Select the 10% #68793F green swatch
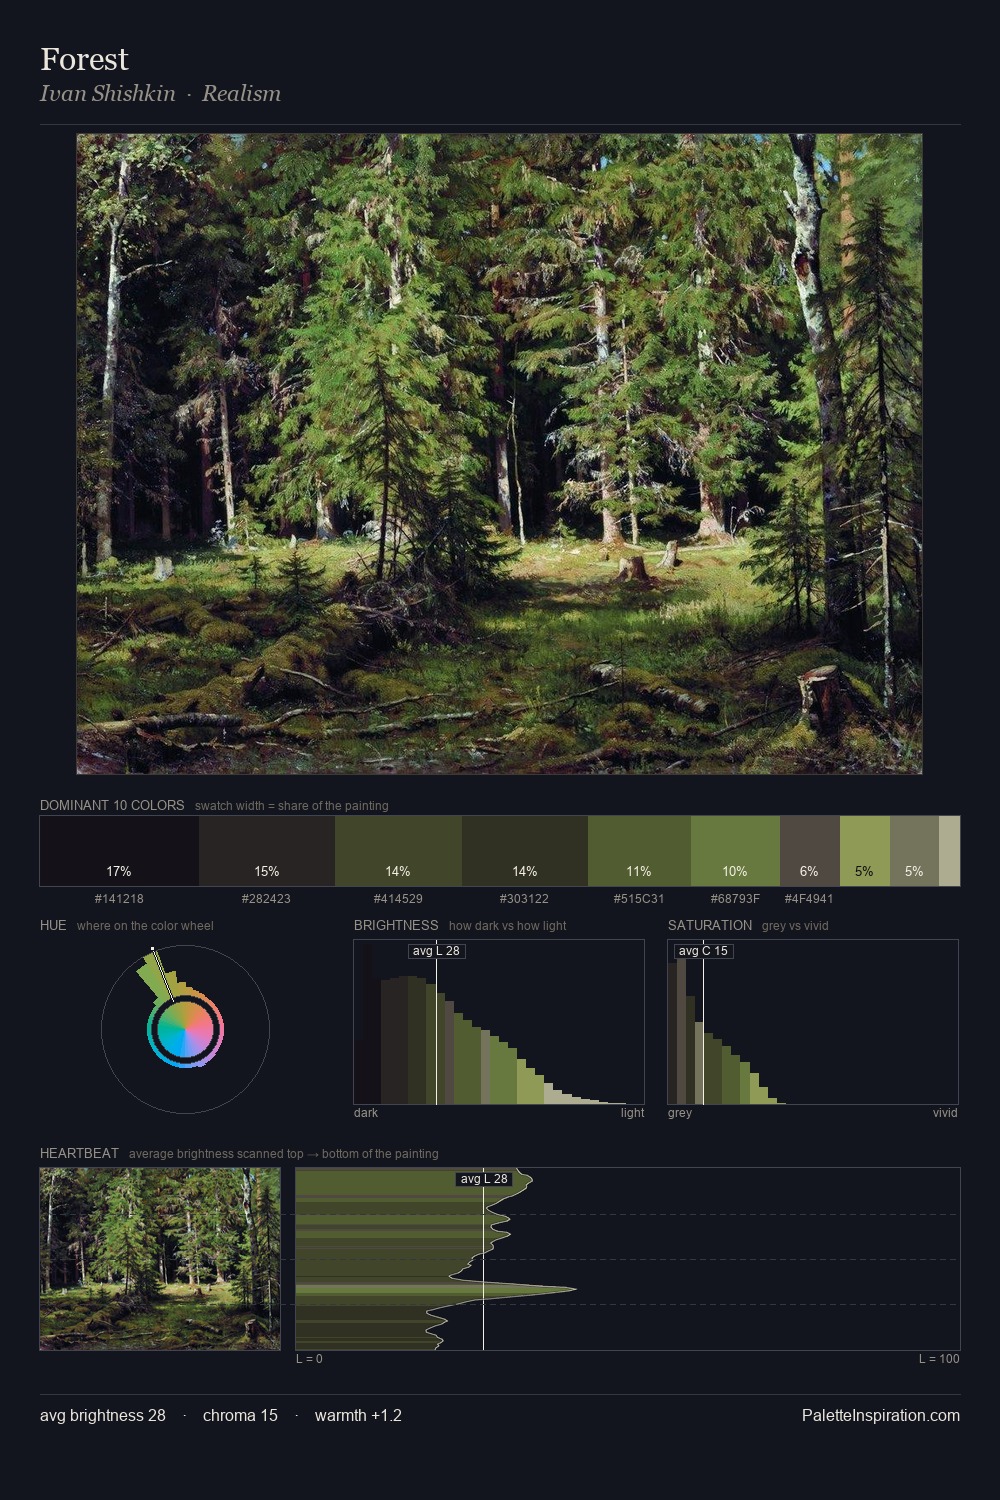 click(735, 851)
